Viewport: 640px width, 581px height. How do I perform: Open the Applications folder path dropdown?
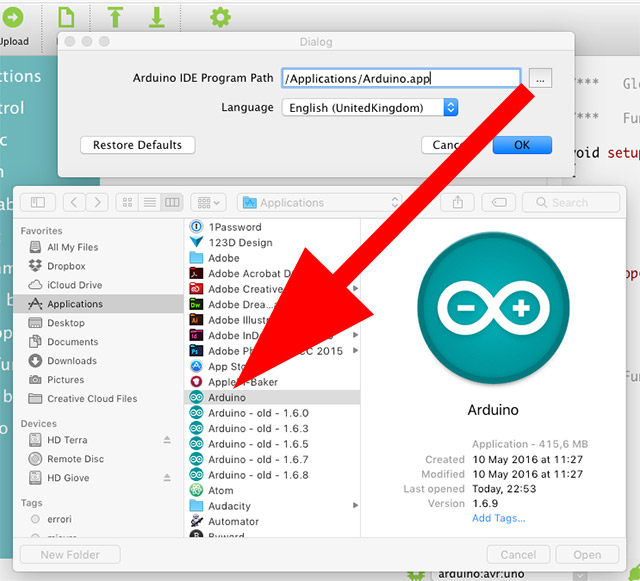(x=320, y=202)
